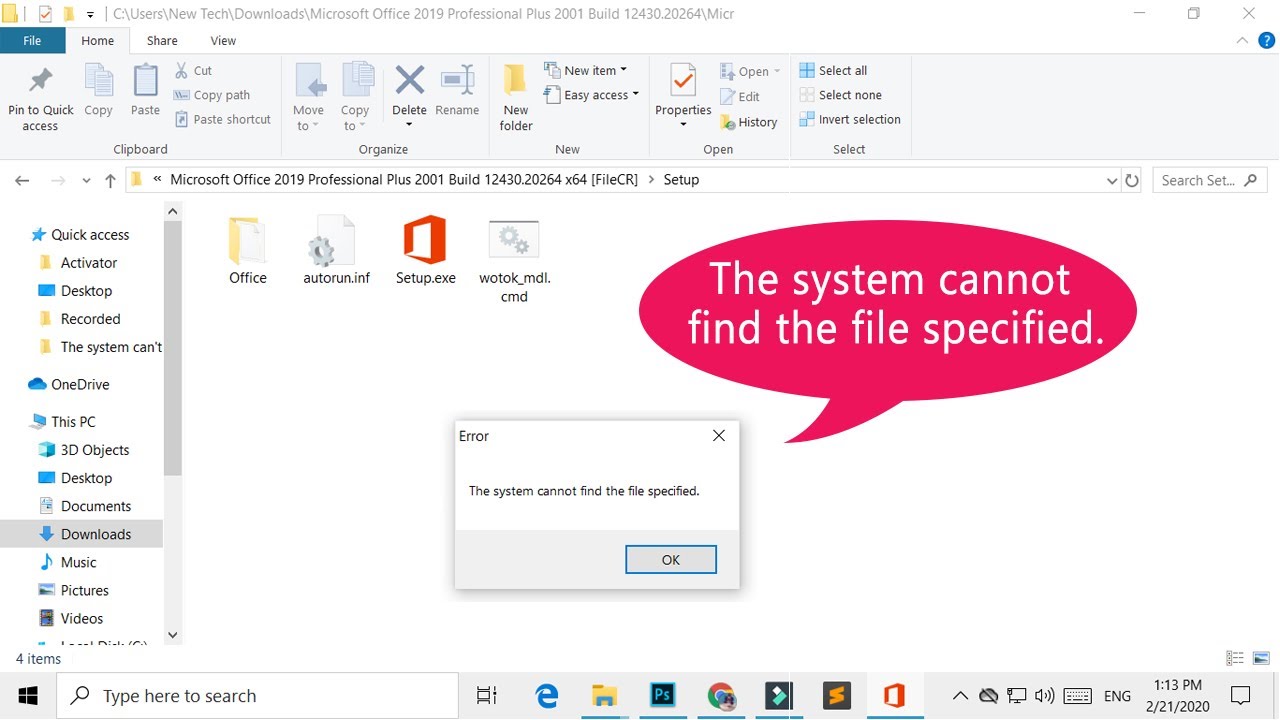The height and width of the screenshot is (720, 1280).
Task: Open Microsoft Edge from taskbar
Action: (x=547, y=696)
